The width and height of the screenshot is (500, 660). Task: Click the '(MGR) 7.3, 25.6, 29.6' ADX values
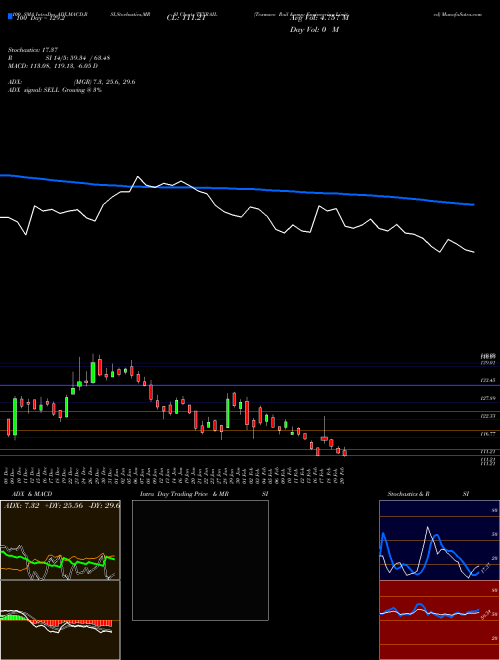coord(104,82)
